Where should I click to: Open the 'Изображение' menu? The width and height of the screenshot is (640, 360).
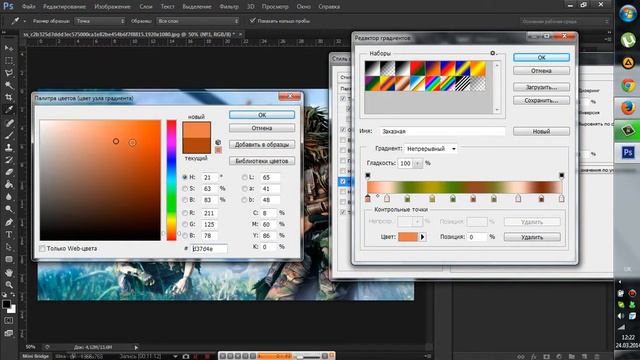(x=112, y=7)
